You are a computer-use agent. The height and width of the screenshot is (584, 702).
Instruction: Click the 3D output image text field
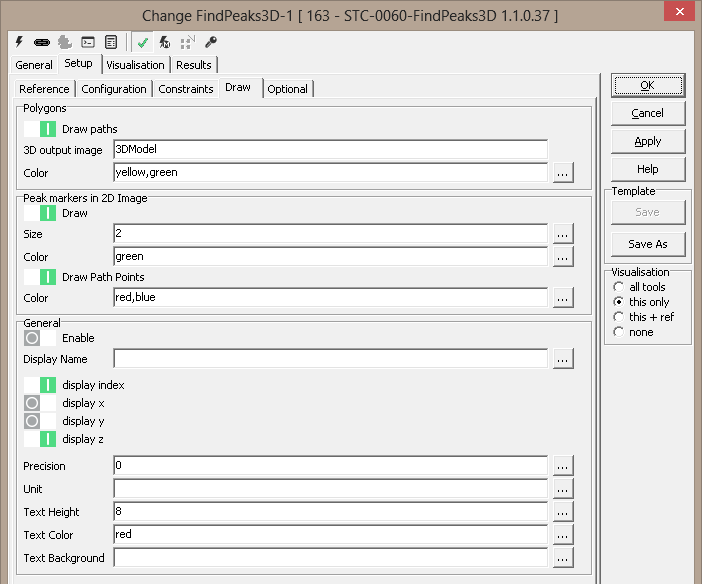point(330,150)
